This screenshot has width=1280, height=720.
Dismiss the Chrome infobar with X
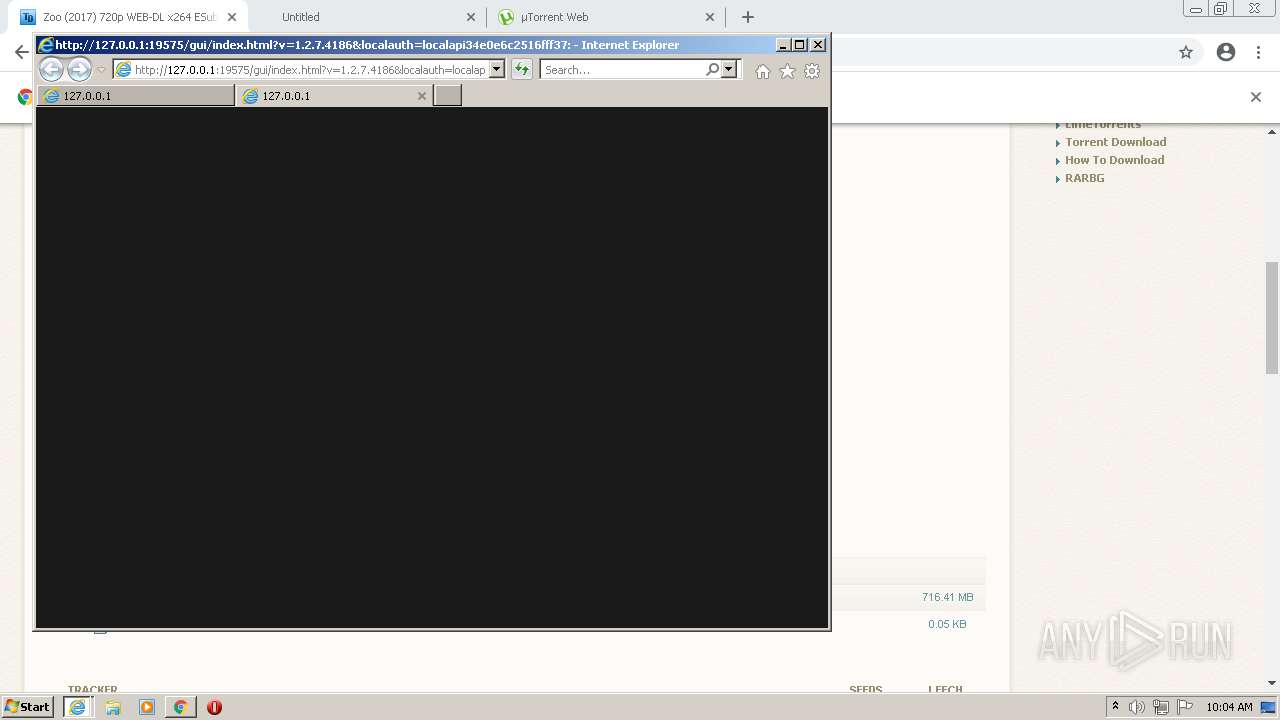pos(1256,97)
